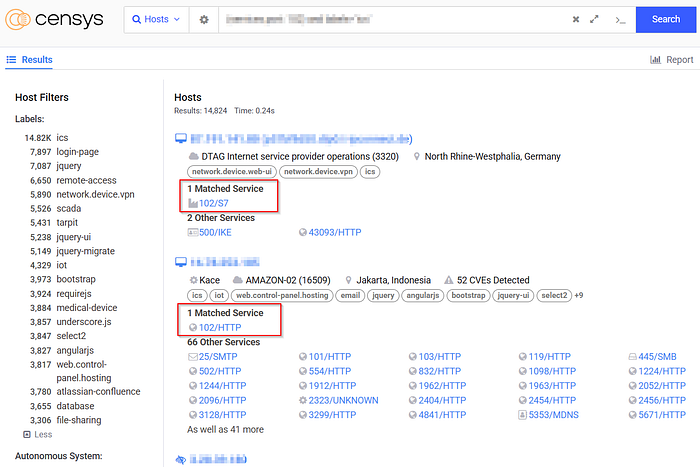Filter by medical-device label
700x467 pixels.
coord(87,308)
